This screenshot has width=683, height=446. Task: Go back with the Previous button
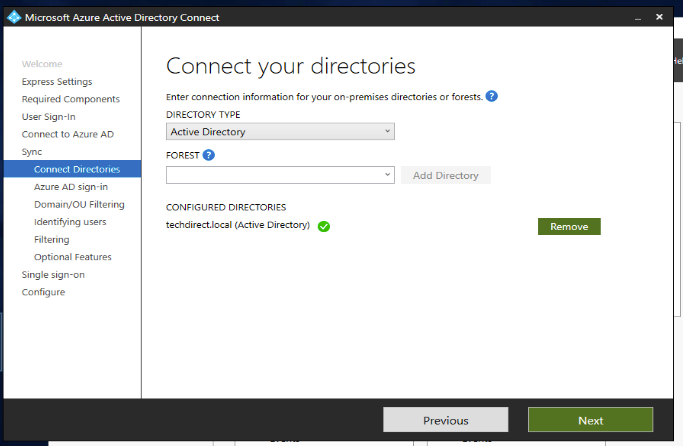(x=446, y=420)
